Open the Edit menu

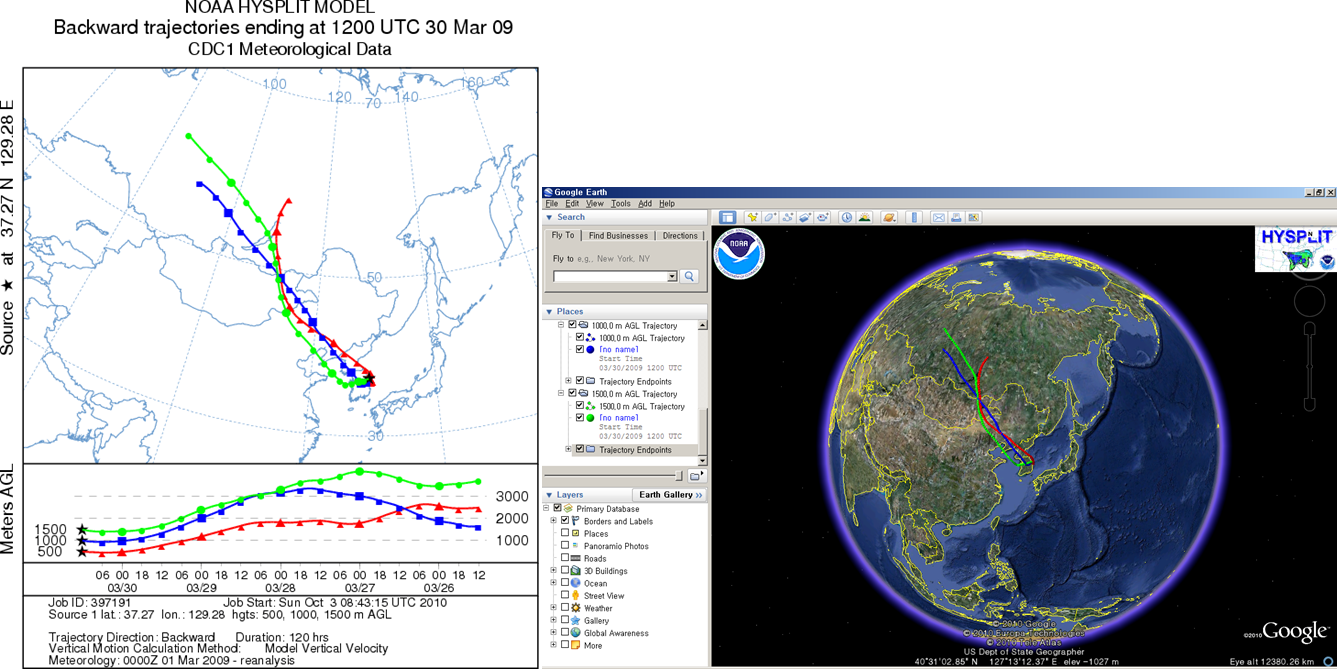[x=572, y=203]
